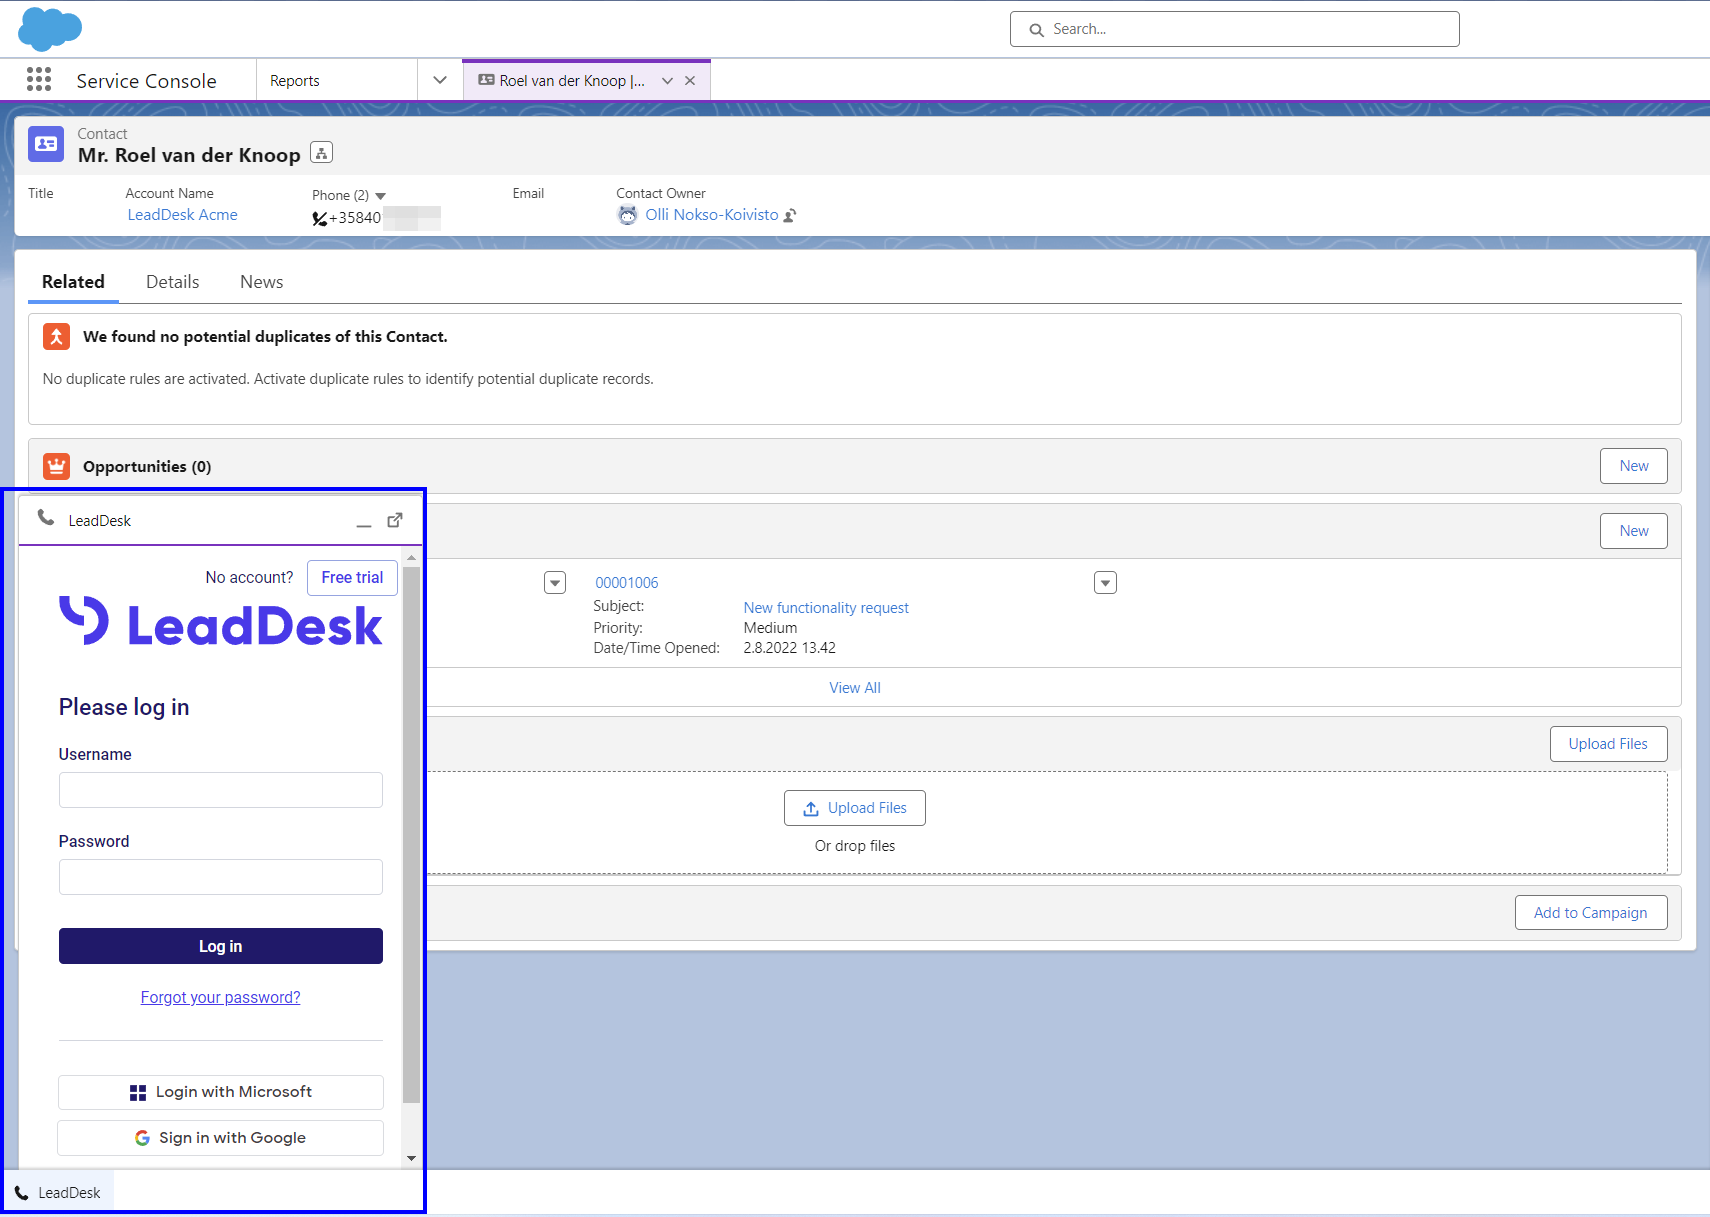Click the search magnifier icon
The image size is (1710, 1217).
click(1037, 30)
